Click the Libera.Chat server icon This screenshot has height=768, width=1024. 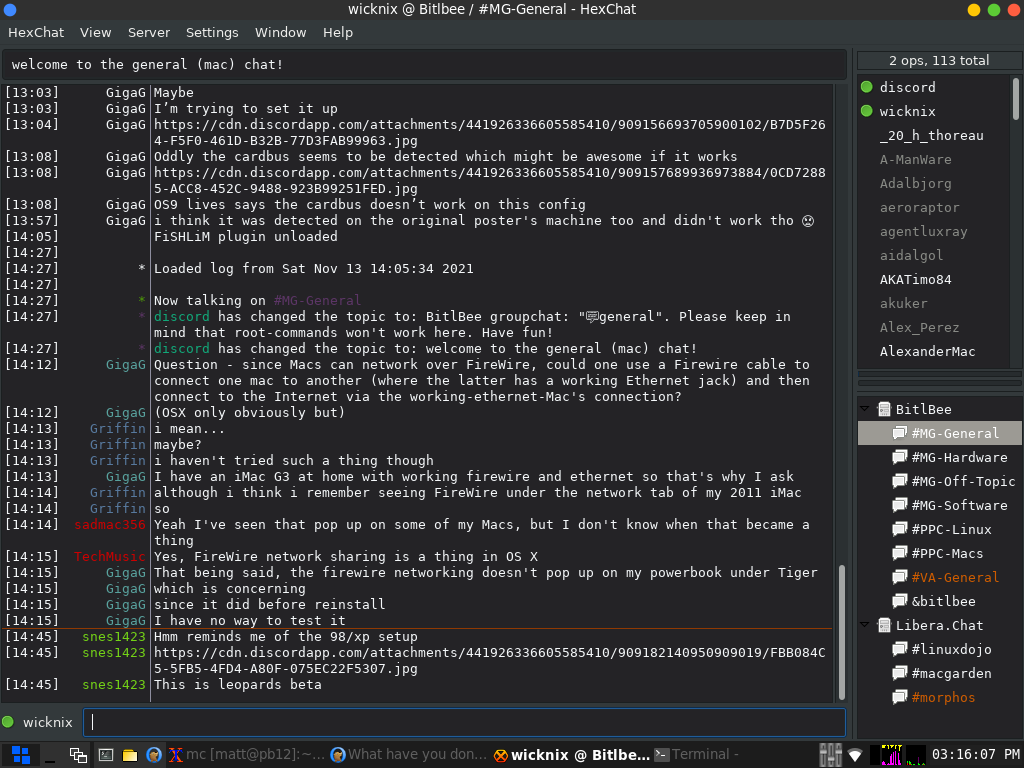pyautogui.click(x=884, y=626)
